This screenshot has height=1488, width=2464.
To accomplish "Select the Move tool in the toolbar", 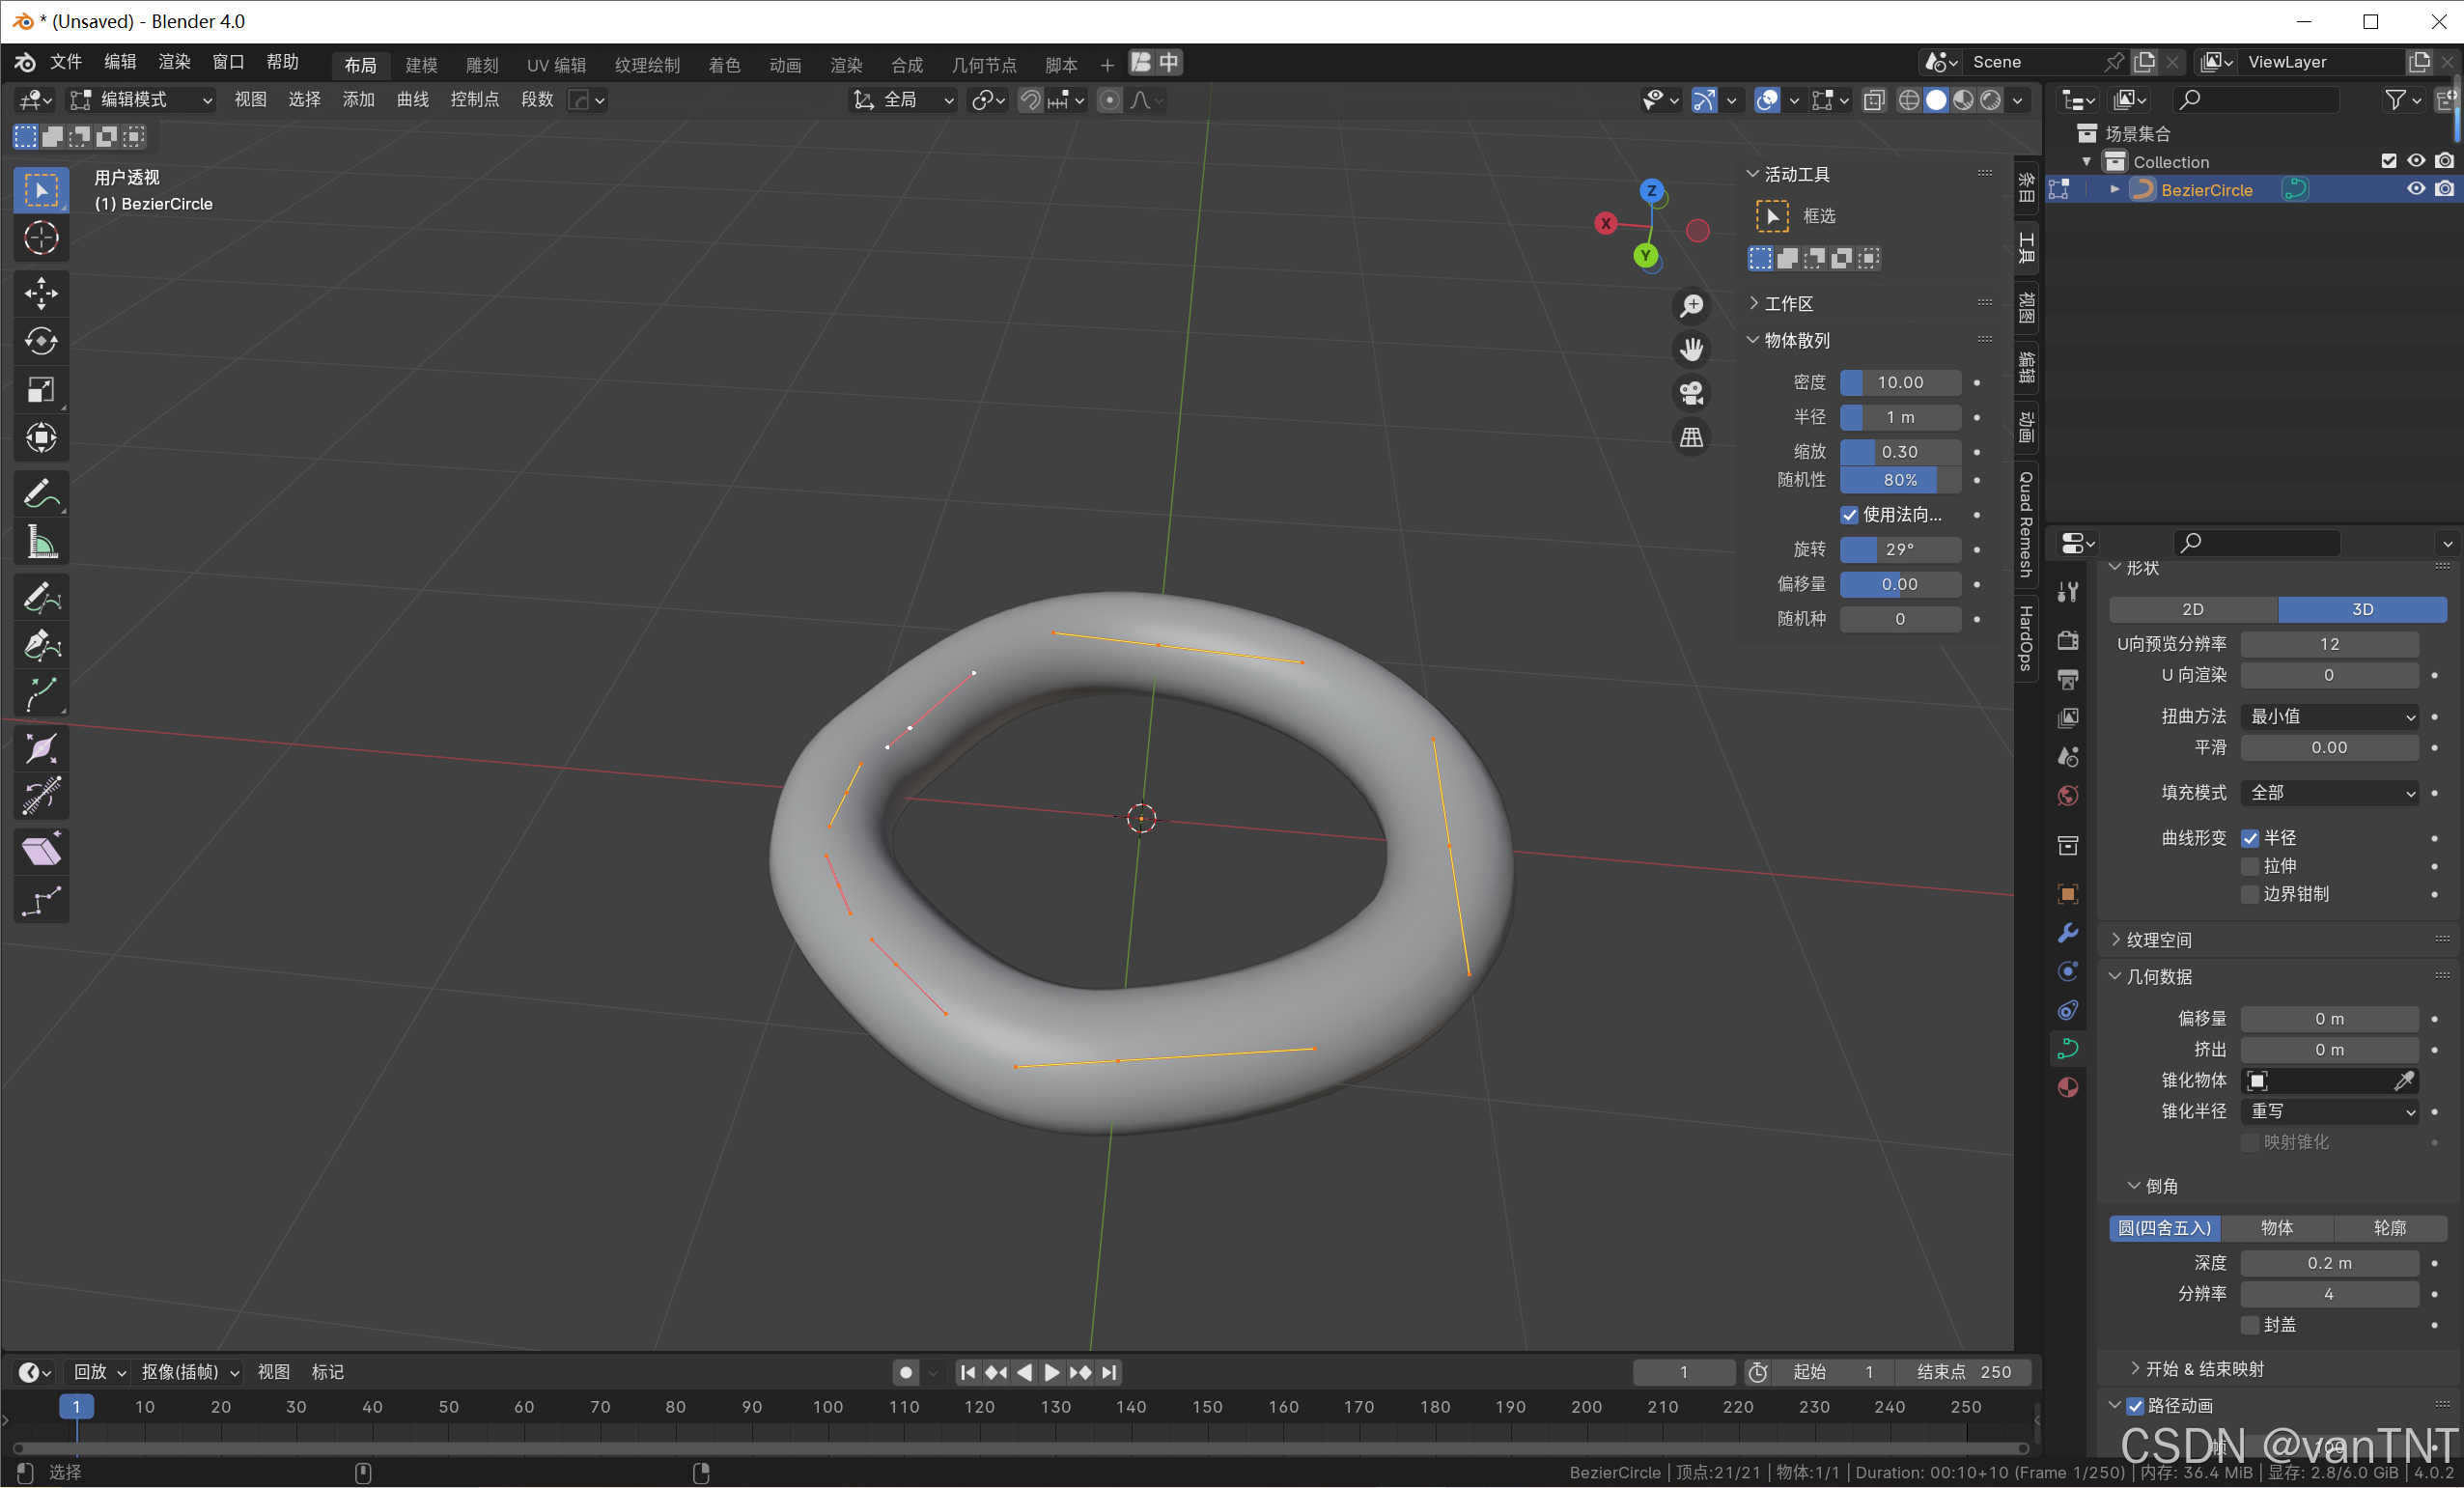I will 41,293.
